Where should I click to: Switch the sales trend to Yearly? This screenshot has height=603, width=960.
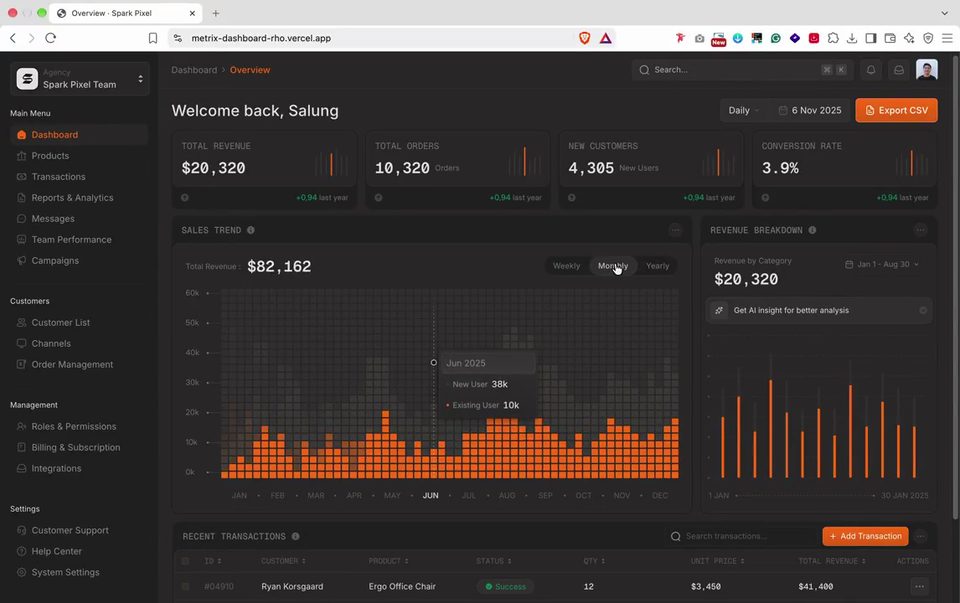pyautogui.click(x=658, y=266)
